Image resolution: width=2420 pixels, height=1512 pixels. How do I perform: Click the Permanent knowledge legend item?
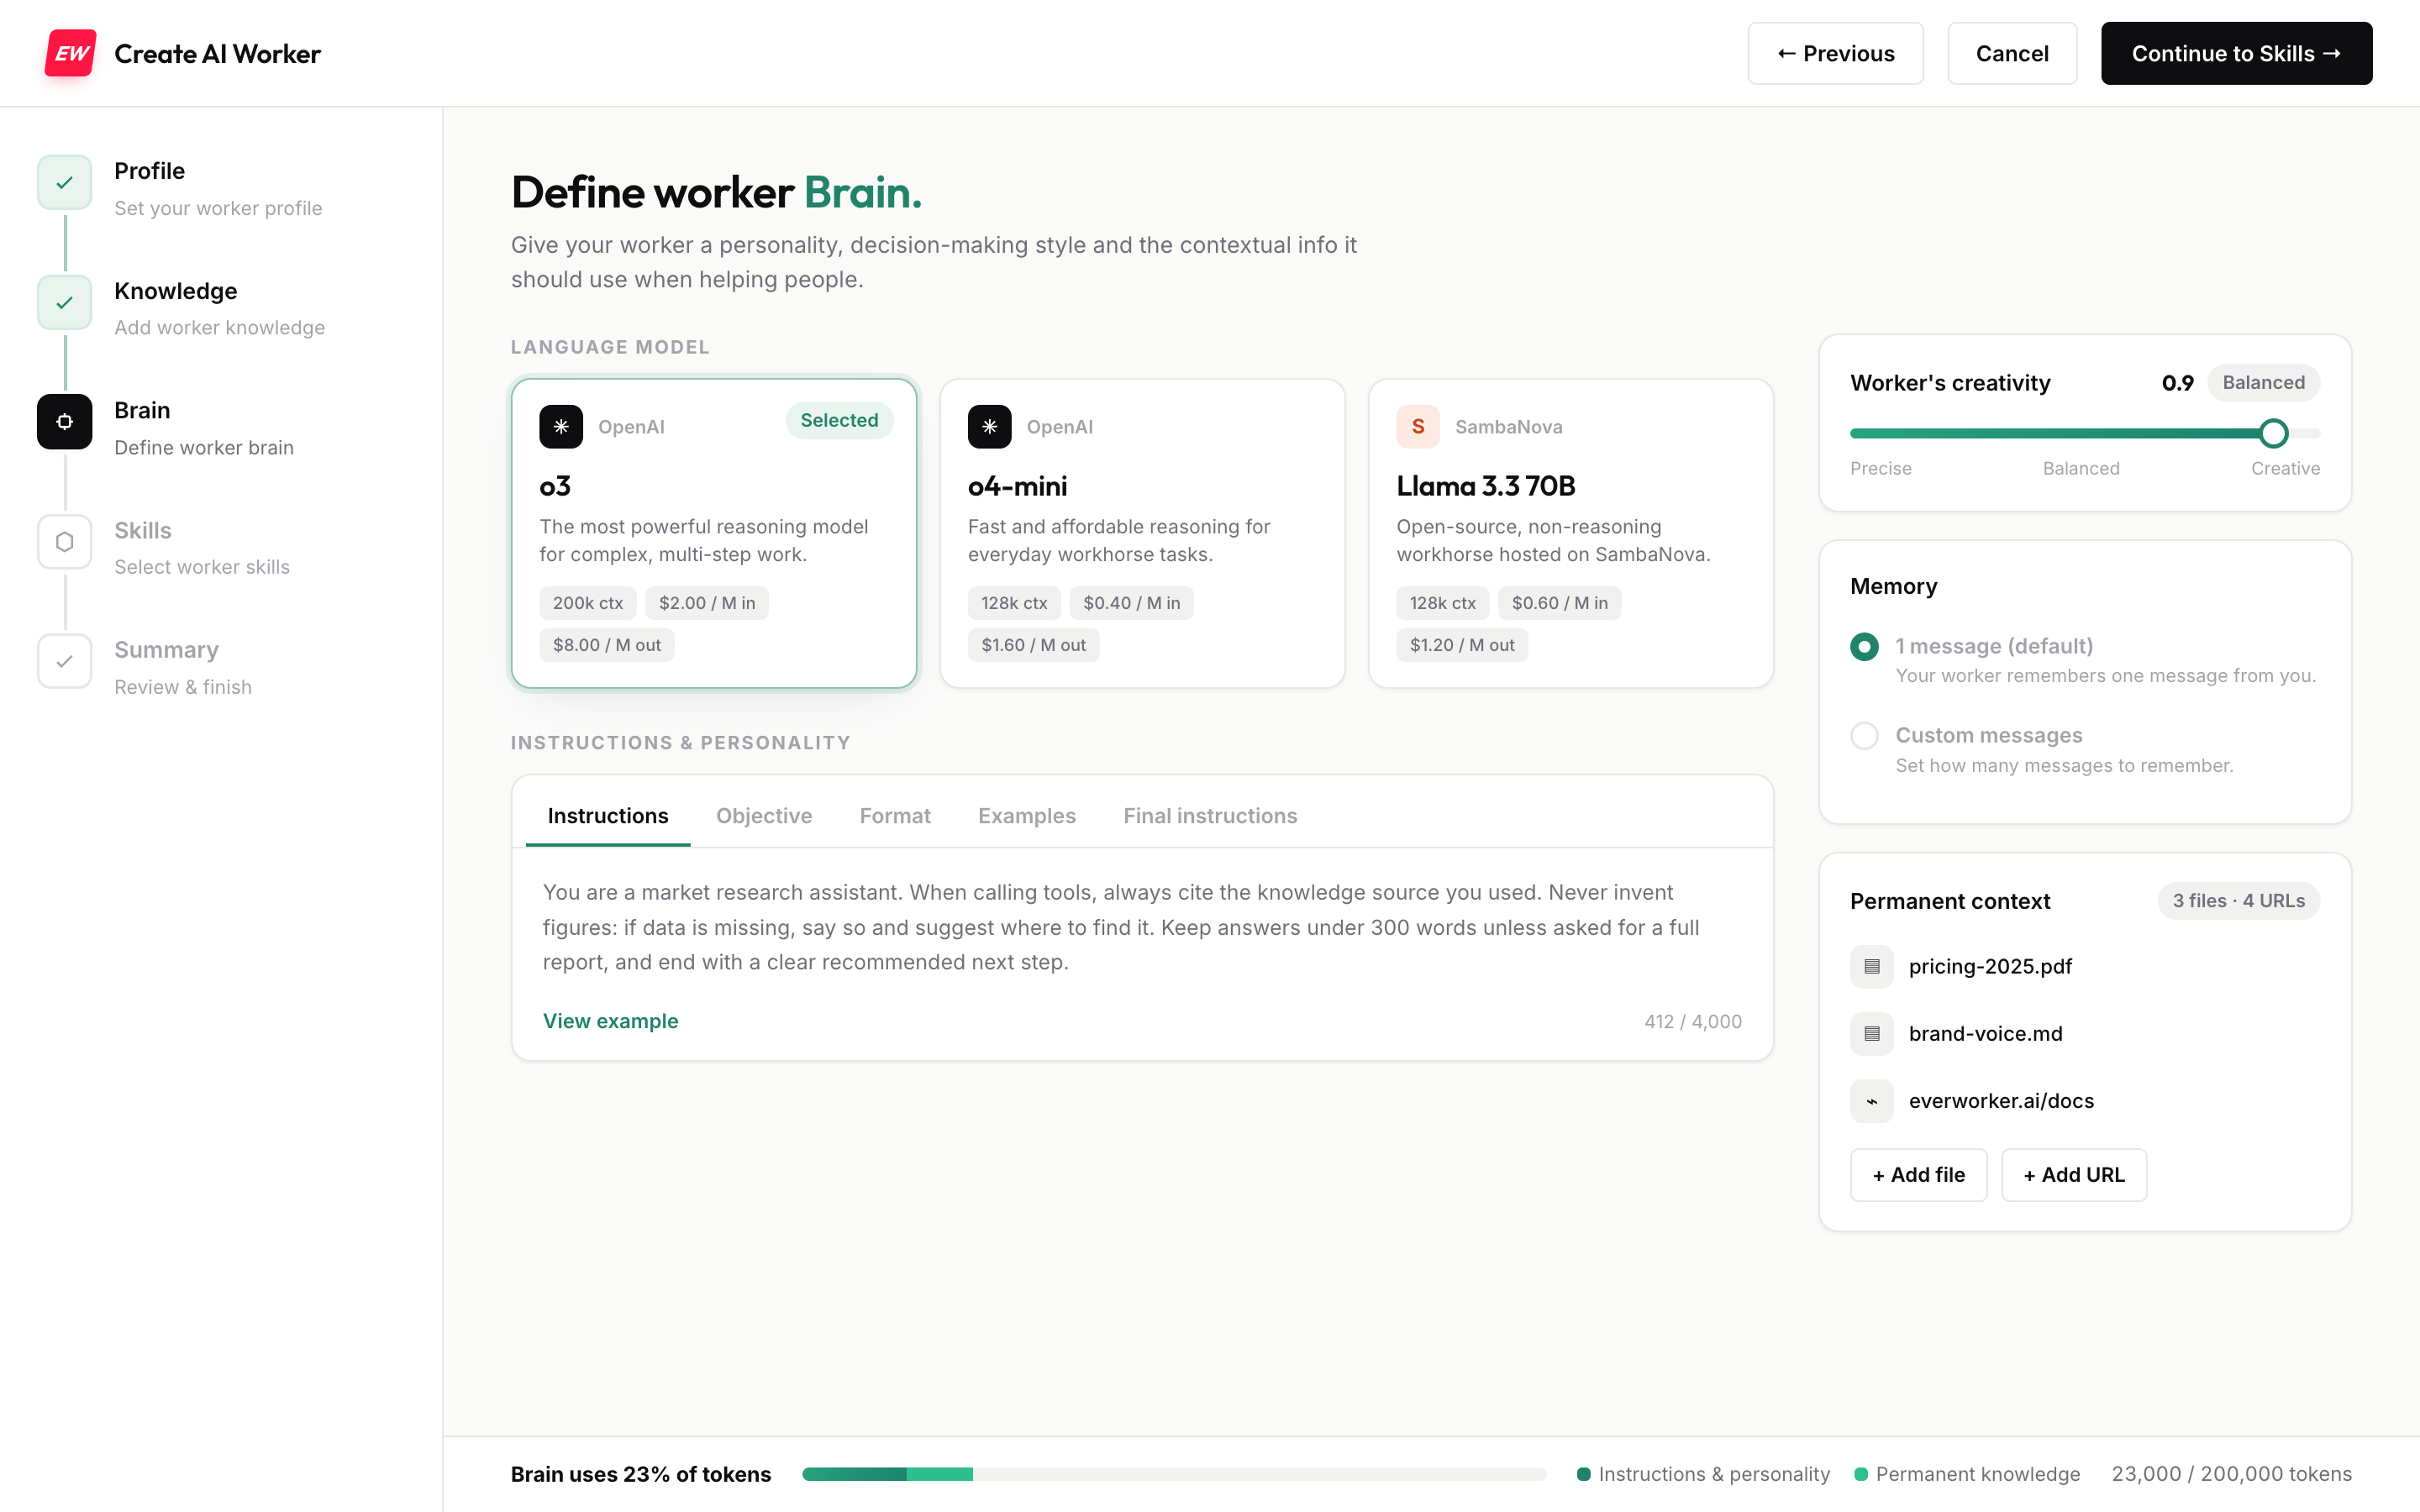coord(1966,1474)
